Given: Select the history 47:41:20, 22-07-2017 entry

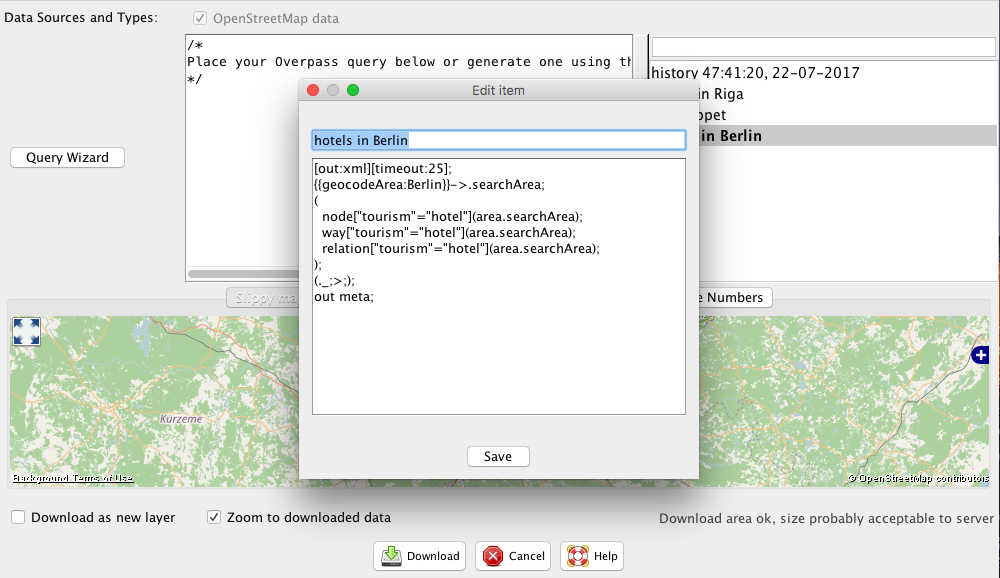Looking at the screenshot, I should 755,73.
